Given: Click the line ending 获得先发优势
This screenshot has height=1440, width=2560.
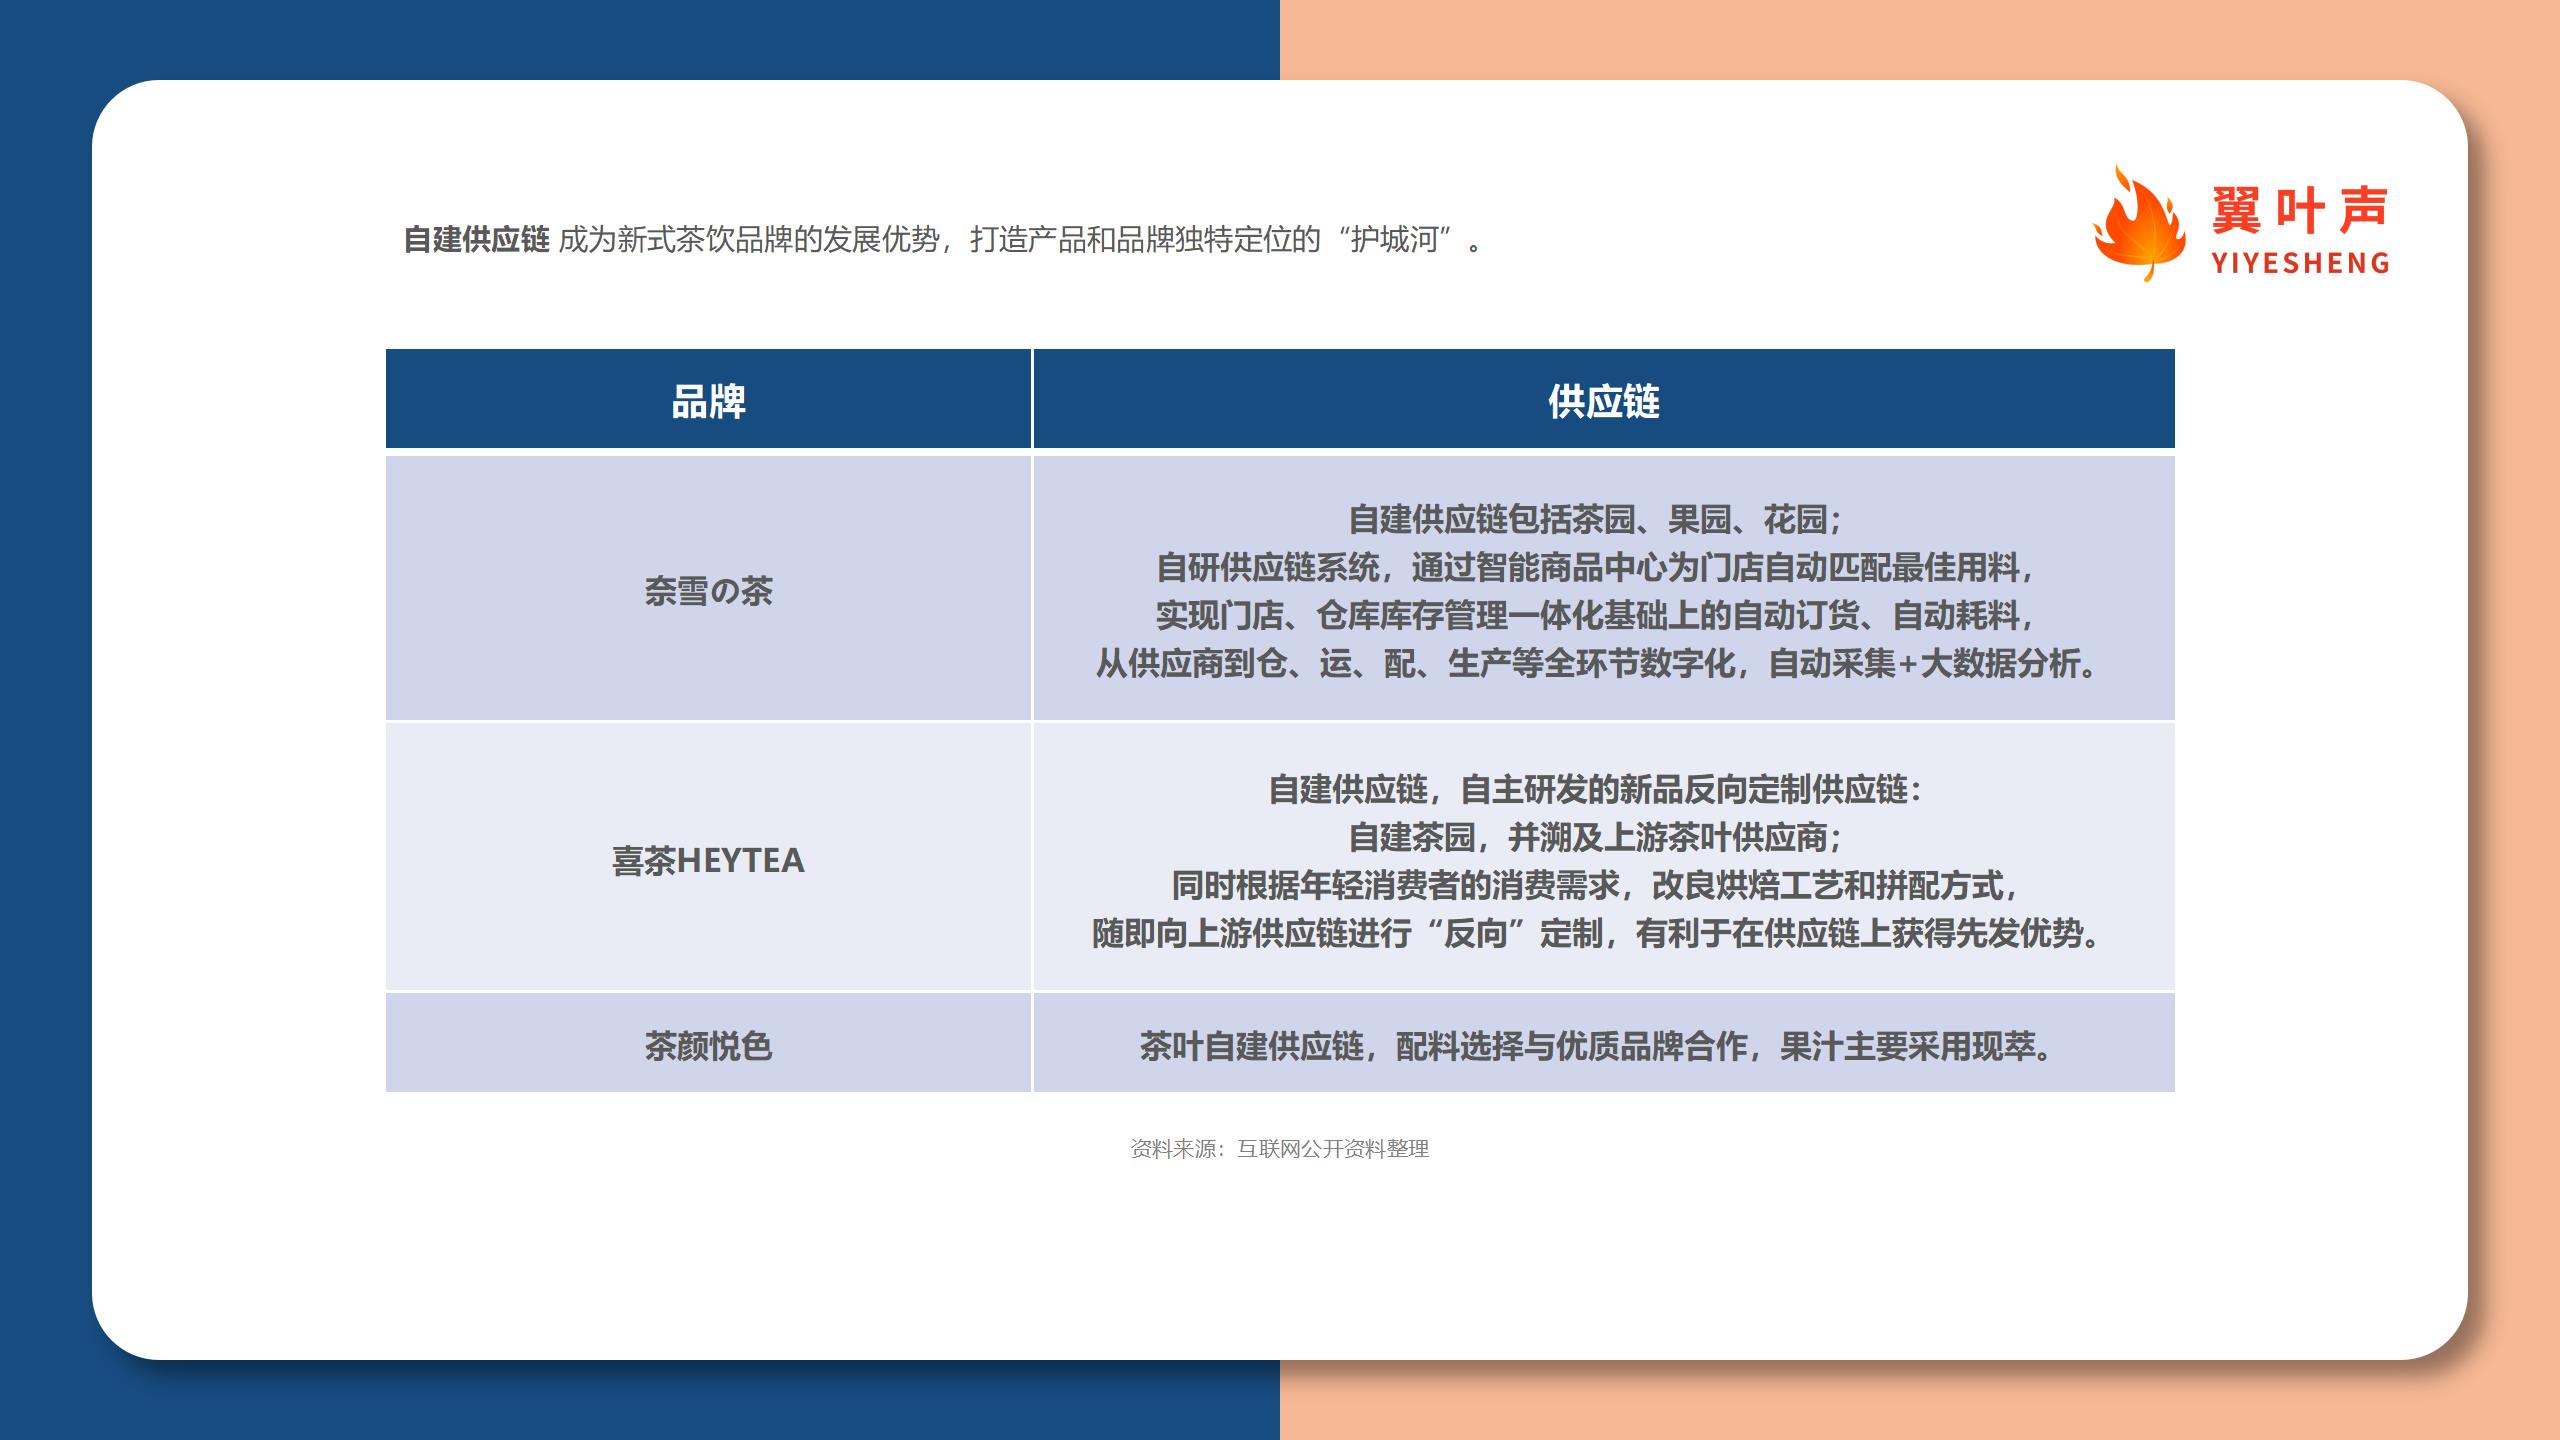Looking at the screenshot, I should 1598,933.
